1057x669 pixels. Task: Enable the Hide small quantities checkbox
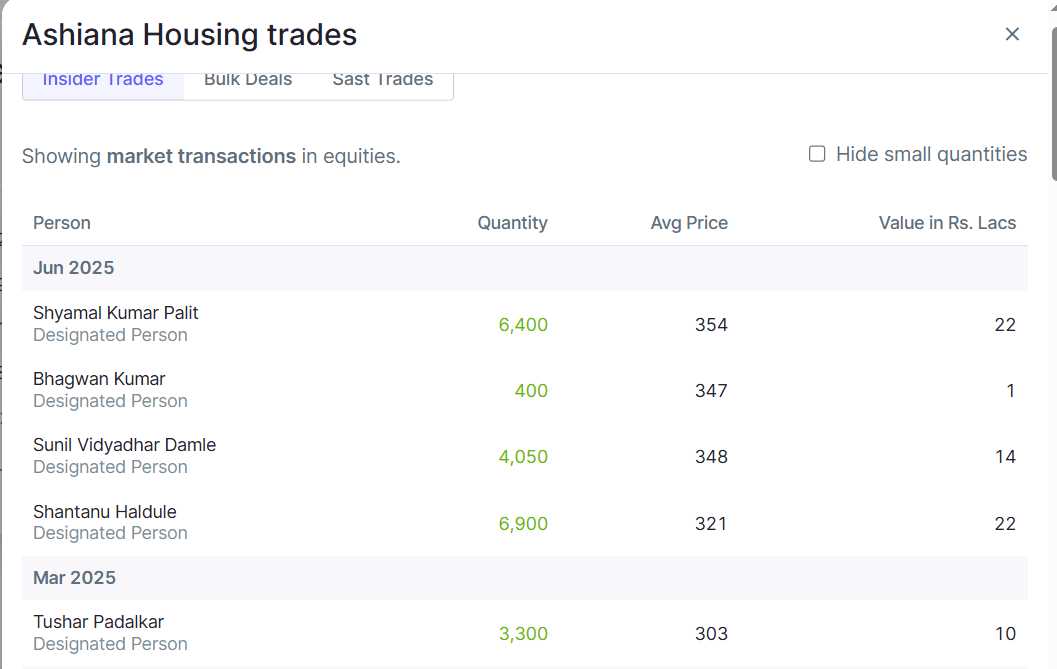817,154
